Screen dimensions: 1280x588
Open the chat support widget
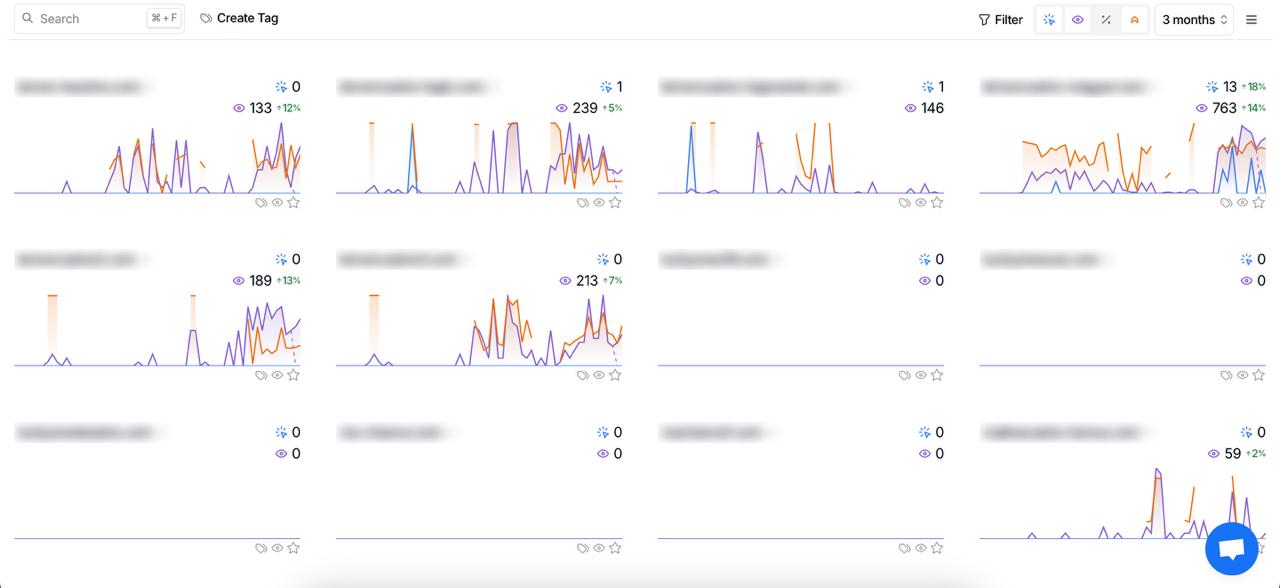coord(1231,549)
